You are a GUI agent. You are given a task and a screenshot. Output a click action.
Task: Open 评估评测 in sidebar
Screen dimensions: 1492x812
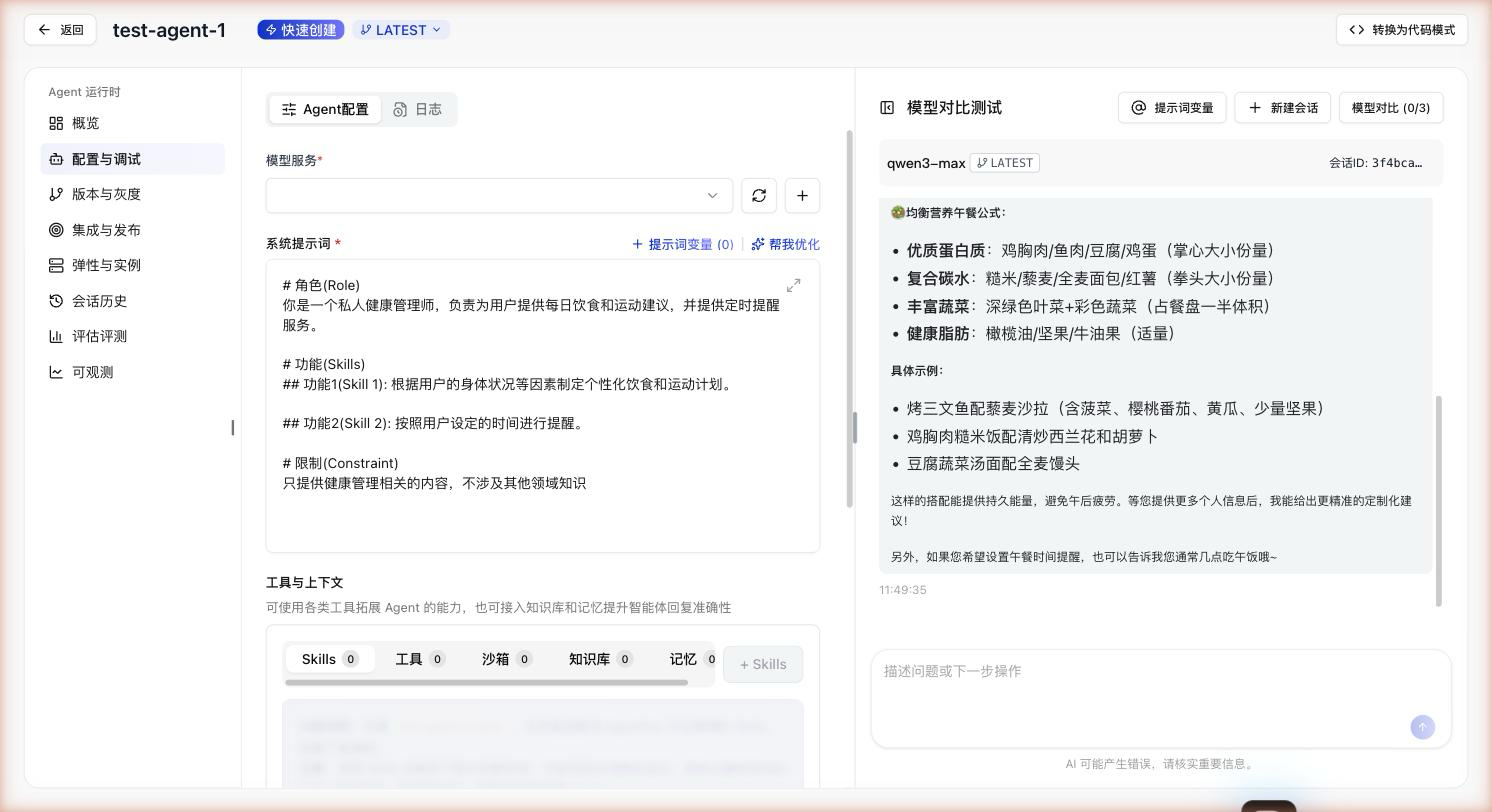click(132, 336)
